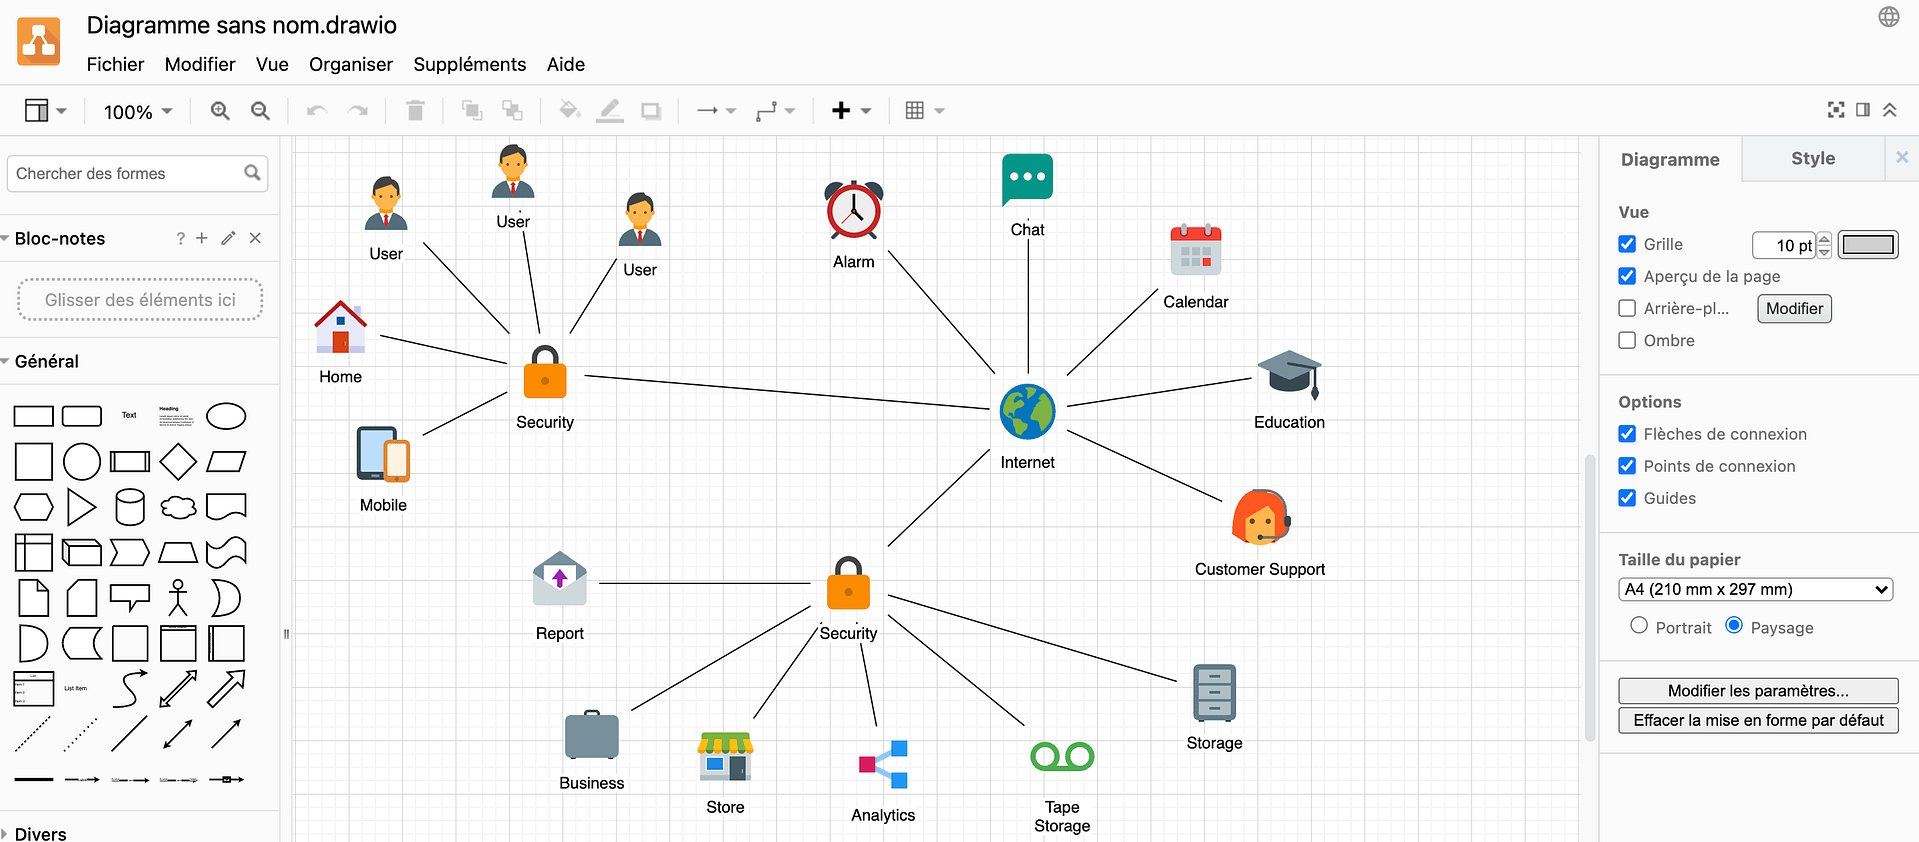
Task: Select the Alarm clock icon on canvas
Action: pos(853,210)
